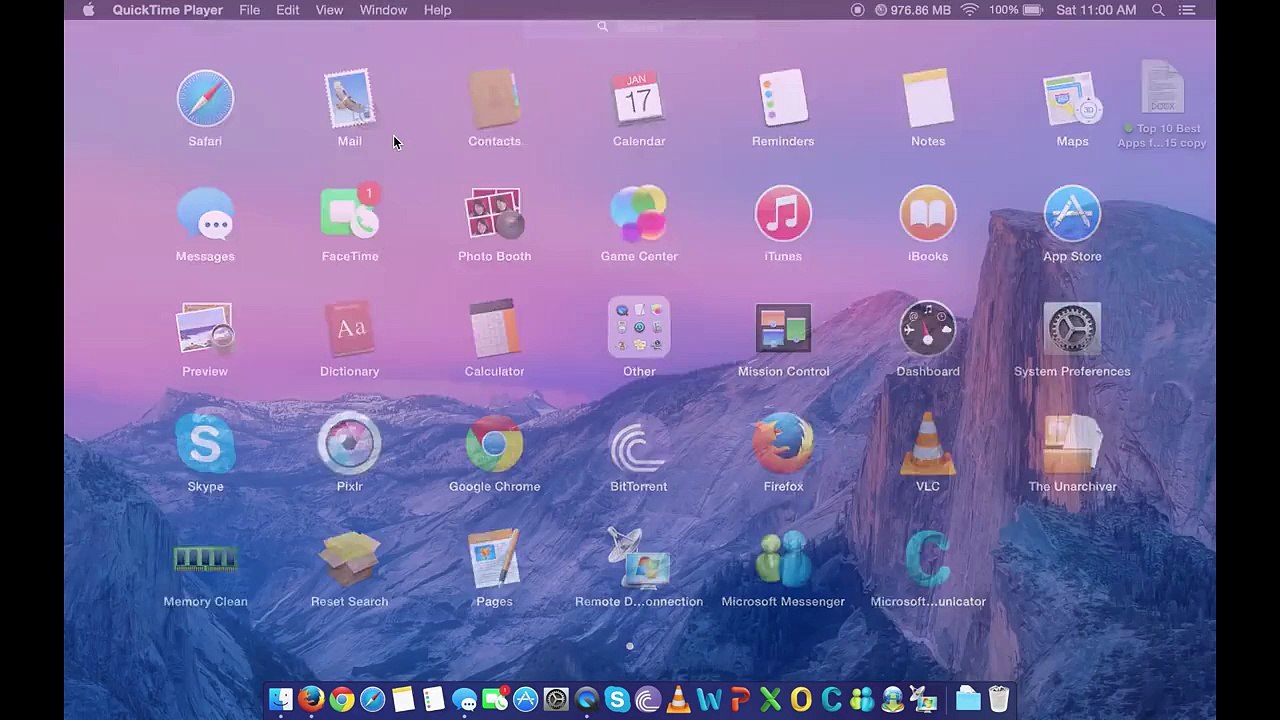Open Memory Clean in Launchpad
This screenshot has height=720, width=1280.
coord(205,559)
